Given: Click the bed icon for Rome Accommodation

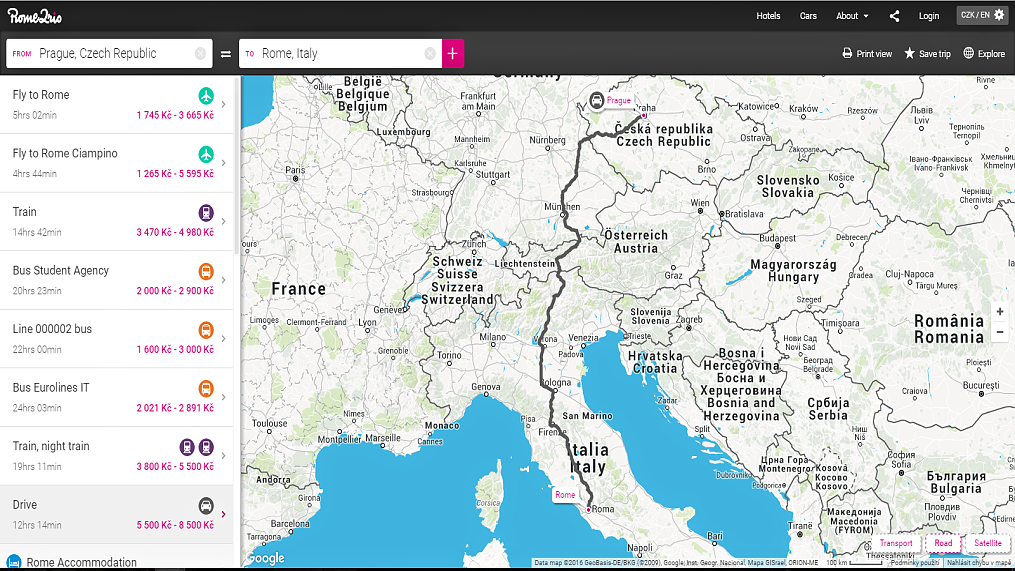Looking at the screenshot, I should [x=14, y=562].
